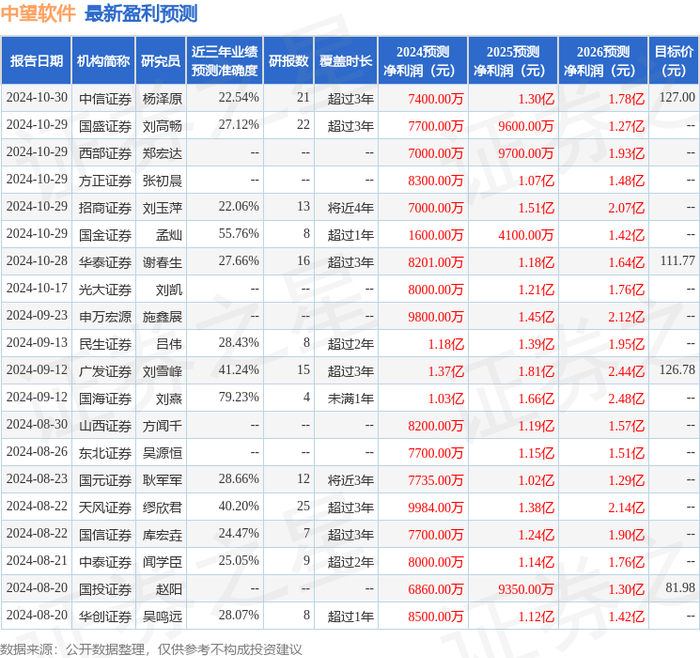
Task: Click the 2026预测净利润 column header
Action: (603, 61)
